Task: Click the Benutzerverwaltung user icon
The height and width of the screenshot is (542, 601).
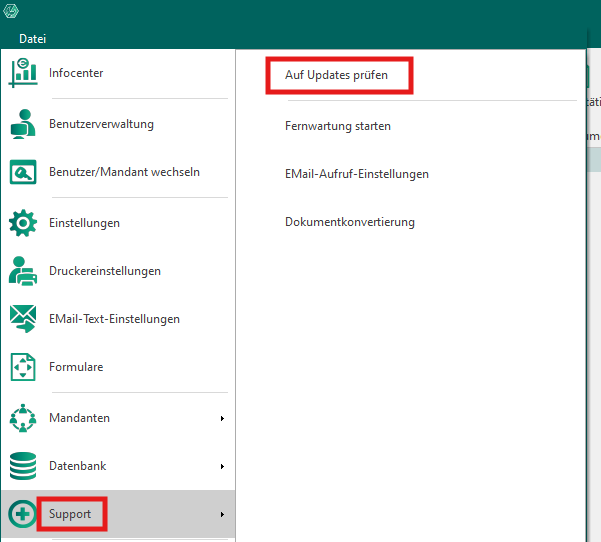Action: [x=23, y=124]
